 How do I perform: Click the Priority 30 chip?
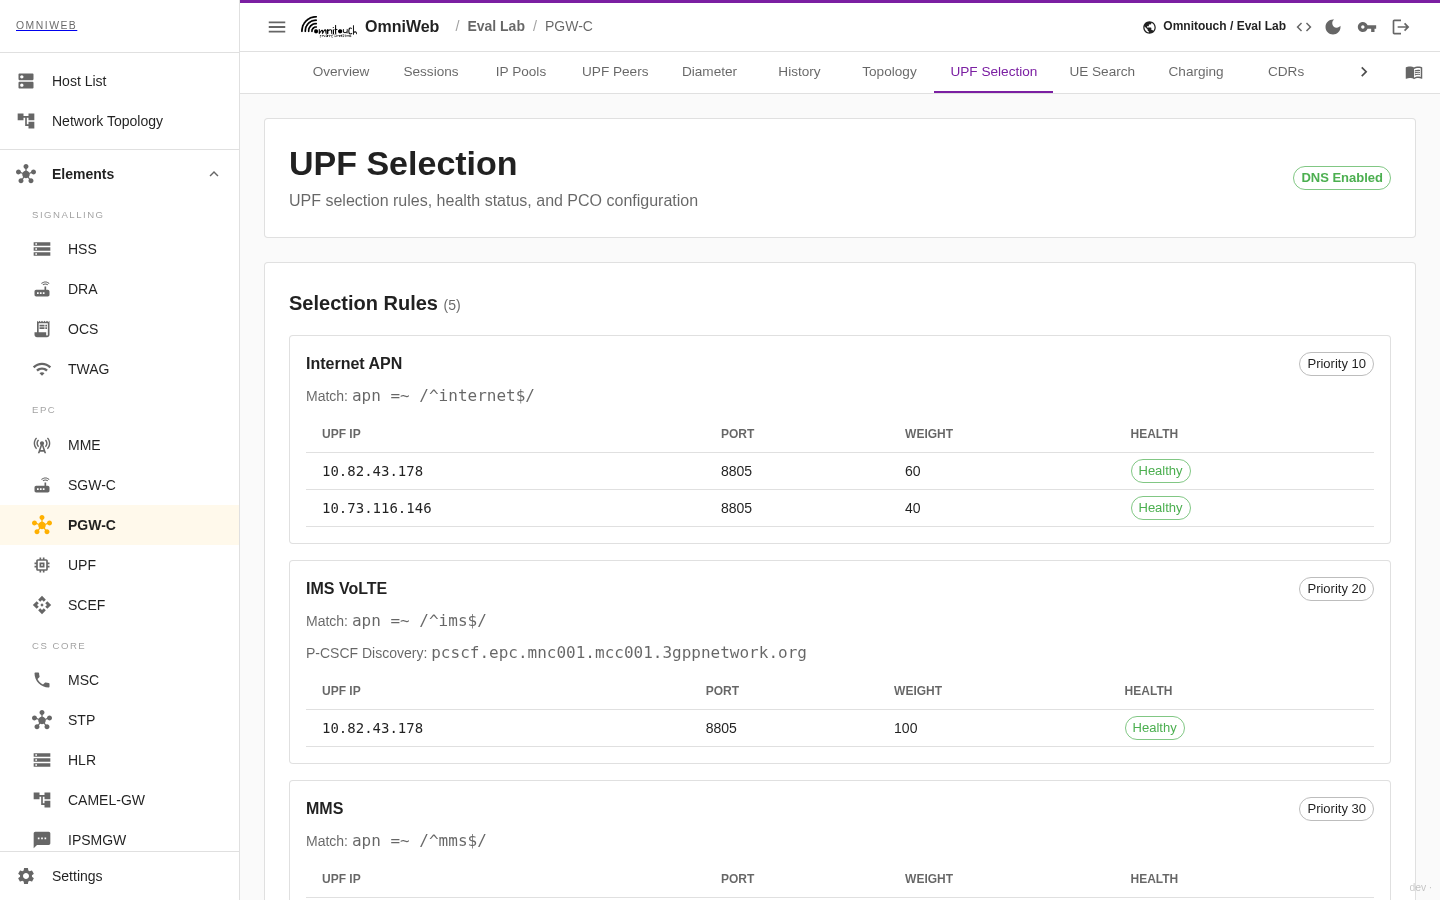click(1336, 809)
